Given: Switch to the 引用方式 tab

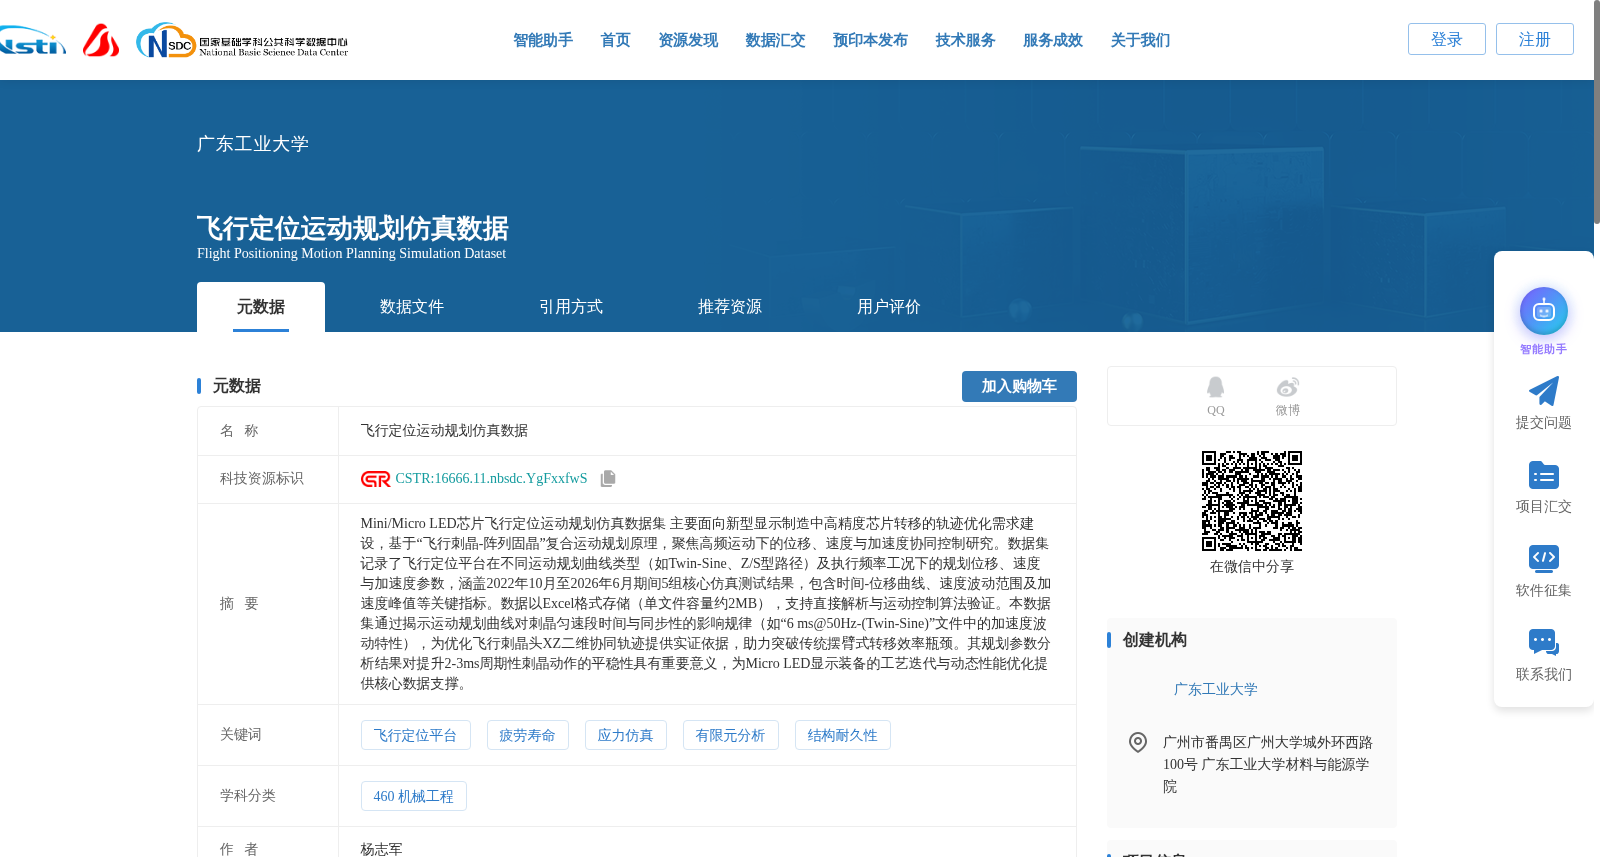Looking at the screenshot, I should [571, 307].
